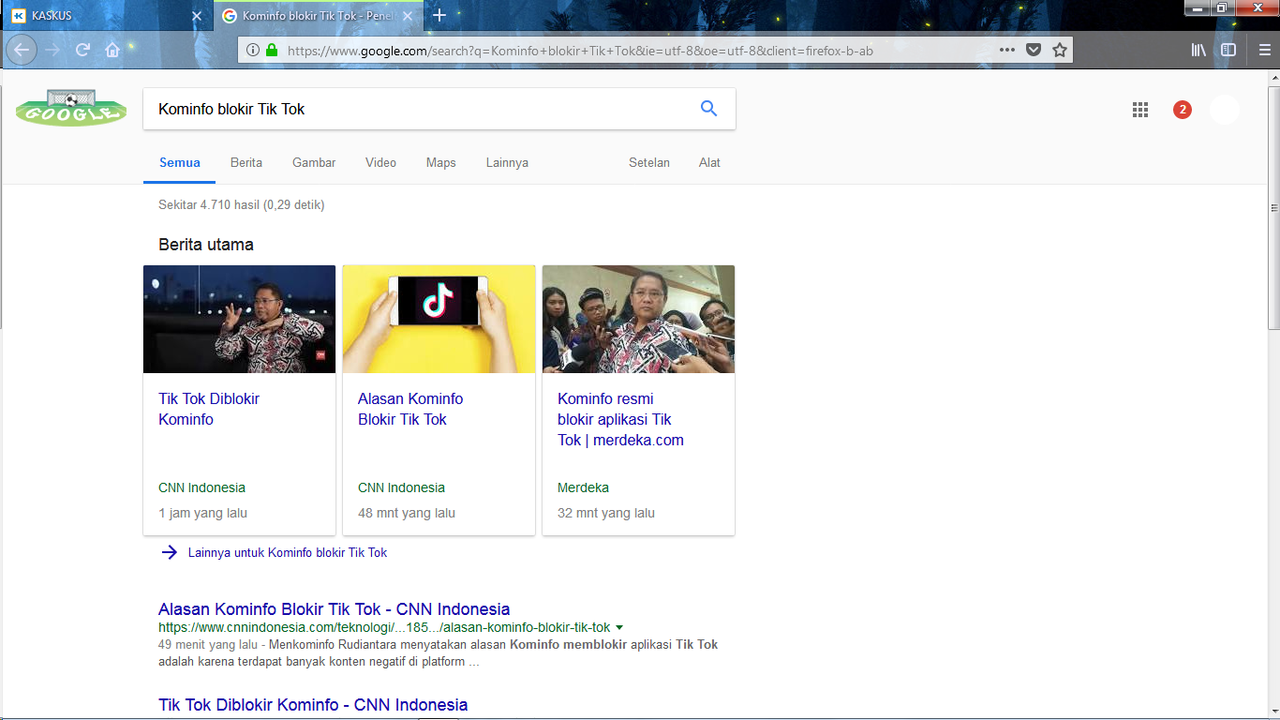Click the 1 jam yang lalu timestamp
The width and height of the screenshot is (1280, 720).
[203, 513]
